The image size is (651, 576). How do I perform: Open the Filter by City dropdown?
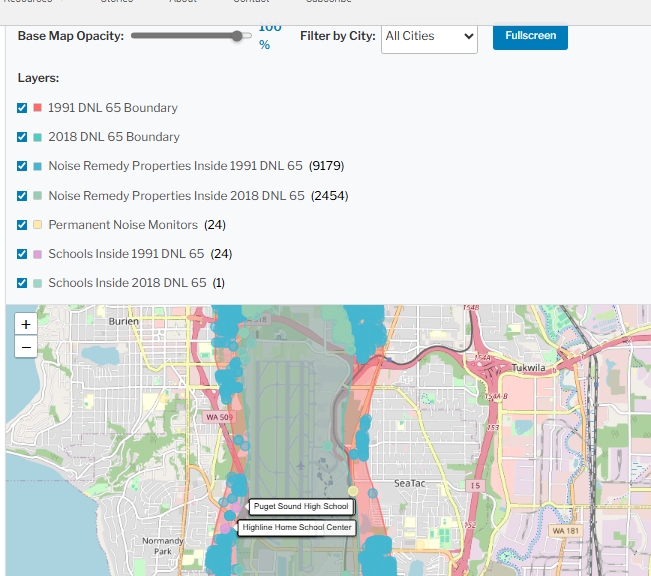pos(429,36)
